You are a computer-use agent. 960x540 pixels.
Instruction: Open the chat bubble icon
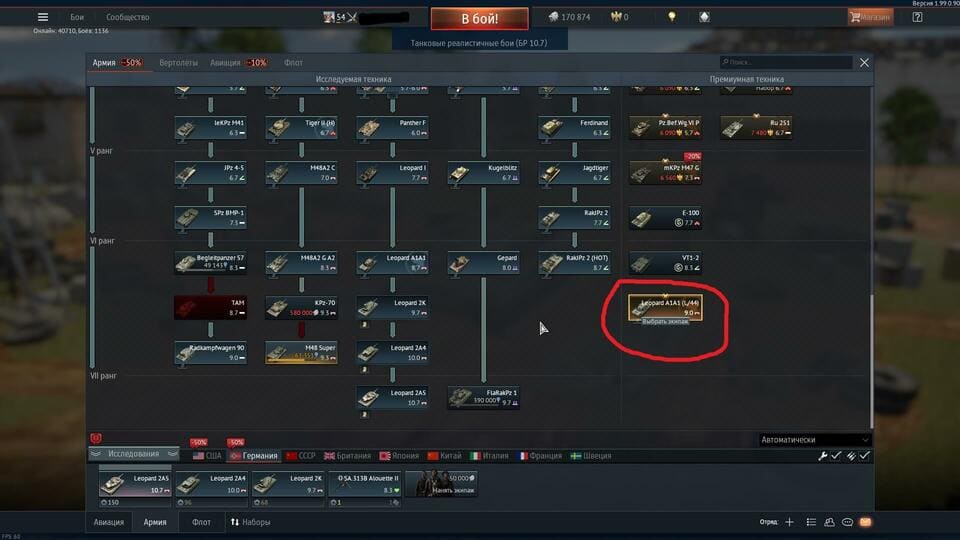click(x=847, y=522)
